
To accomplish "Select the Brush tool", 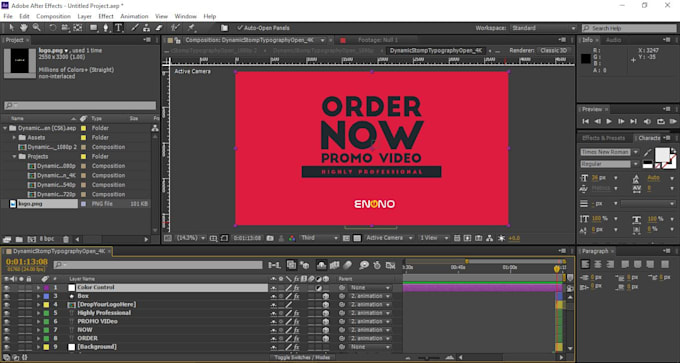I will coord(135,28).
